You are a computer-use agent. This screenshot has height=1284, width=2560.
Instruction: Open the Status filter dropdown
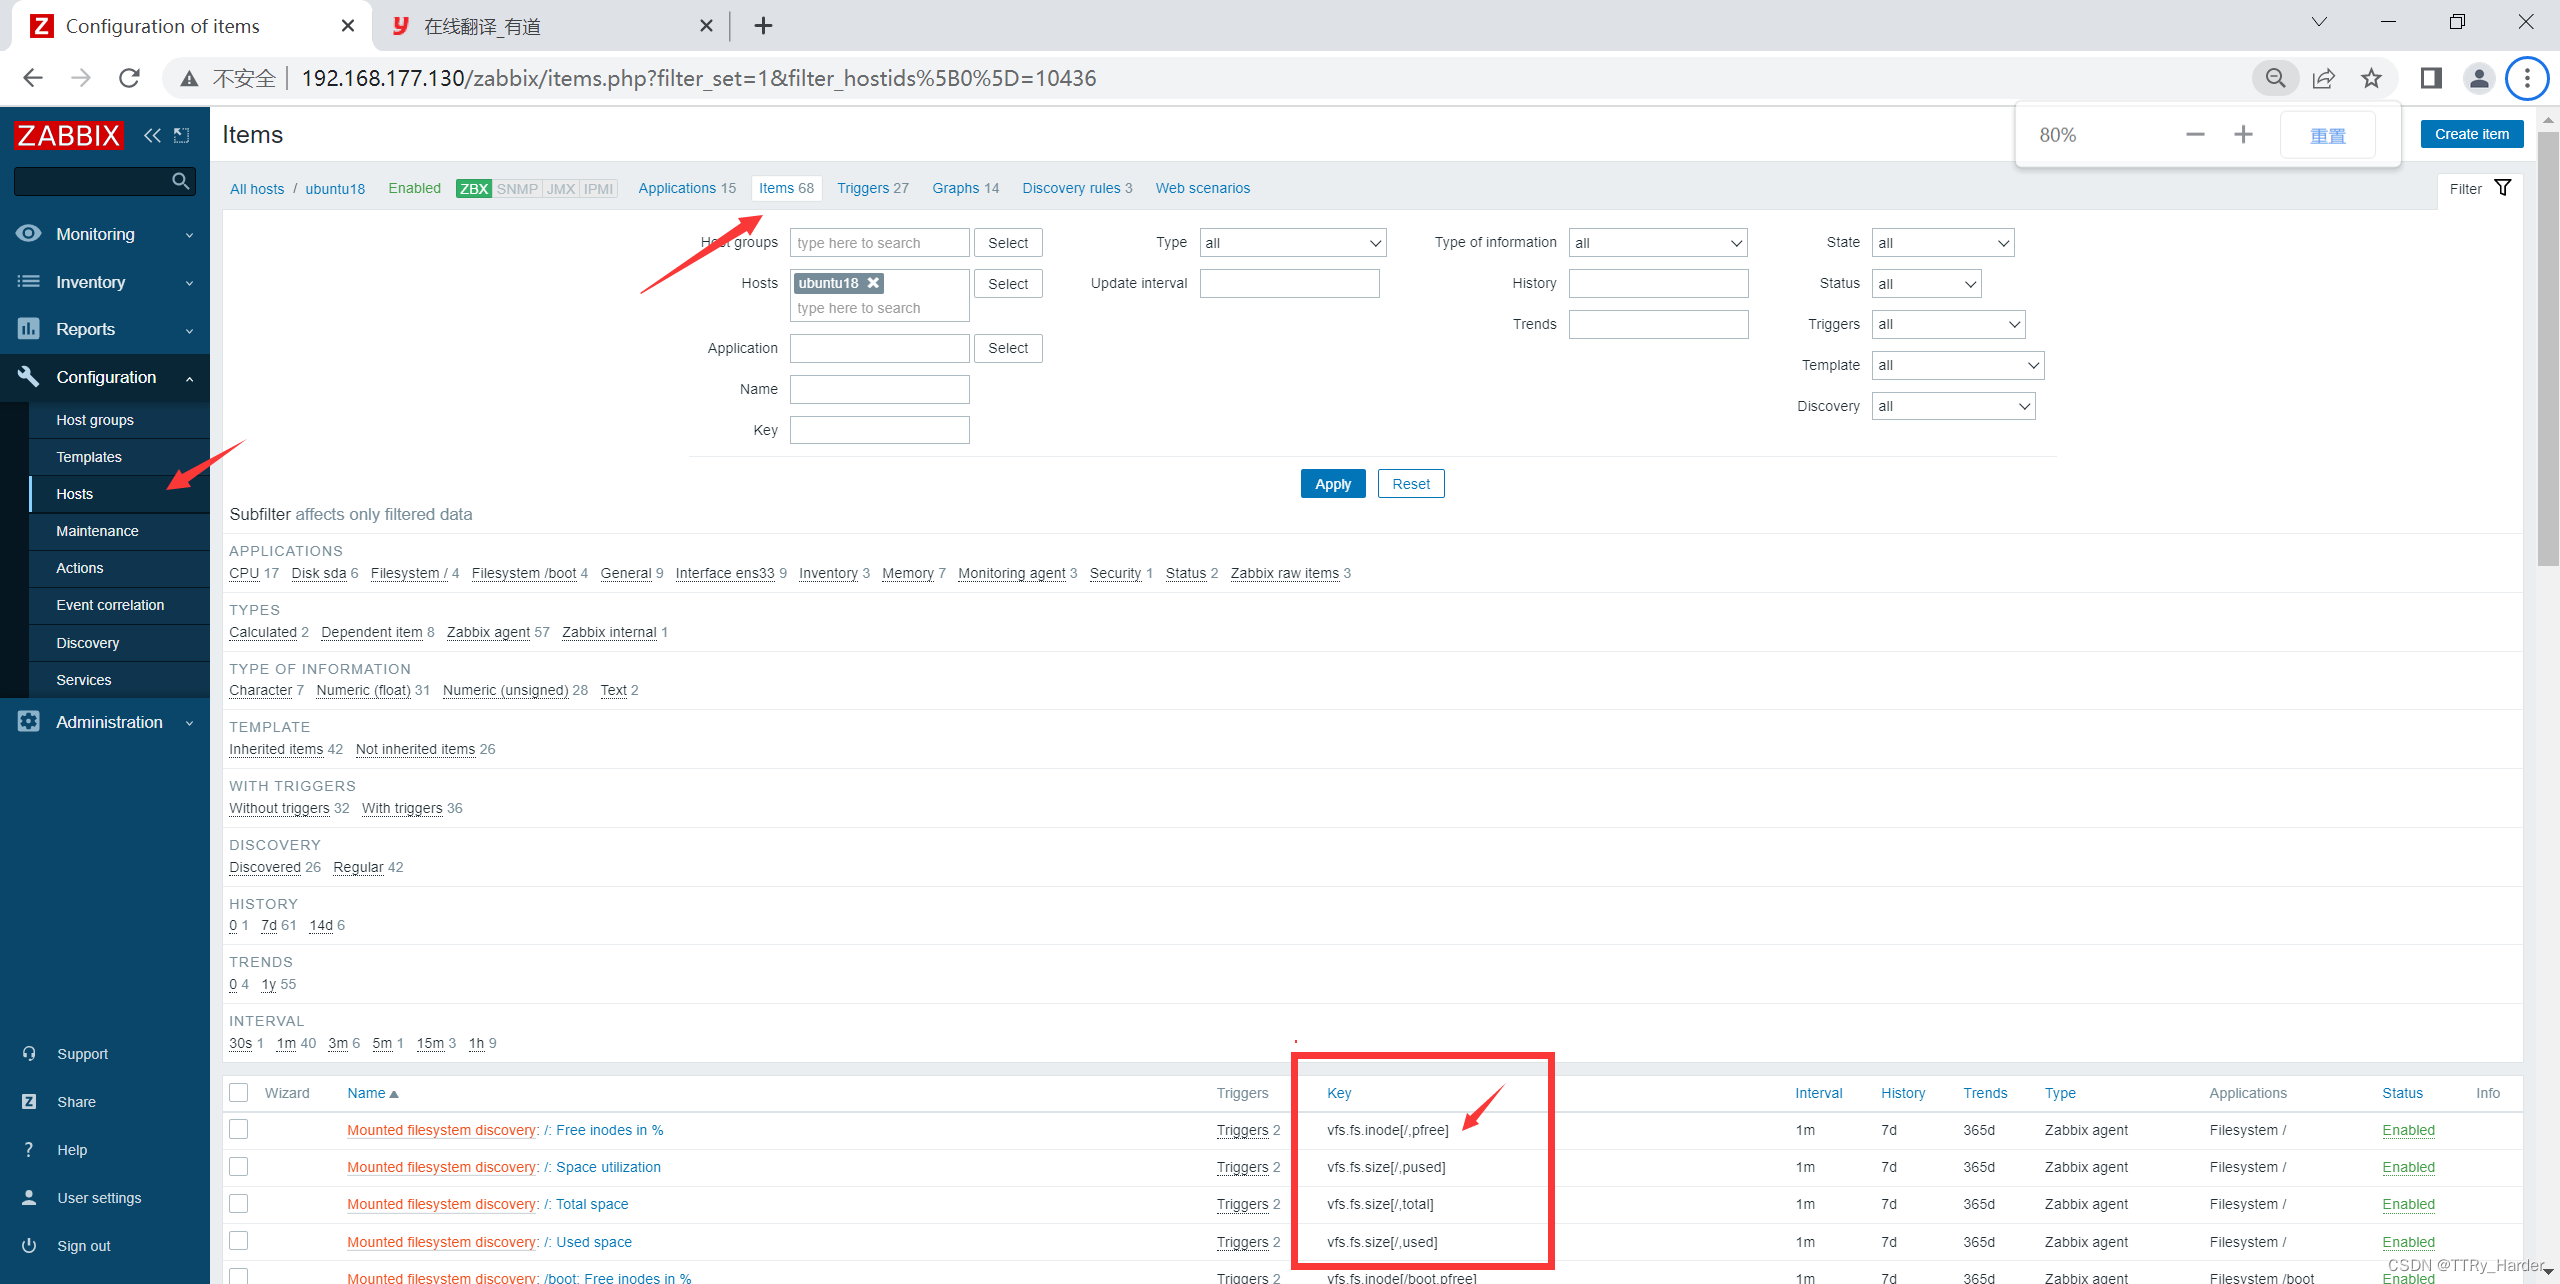[1925, 283]
